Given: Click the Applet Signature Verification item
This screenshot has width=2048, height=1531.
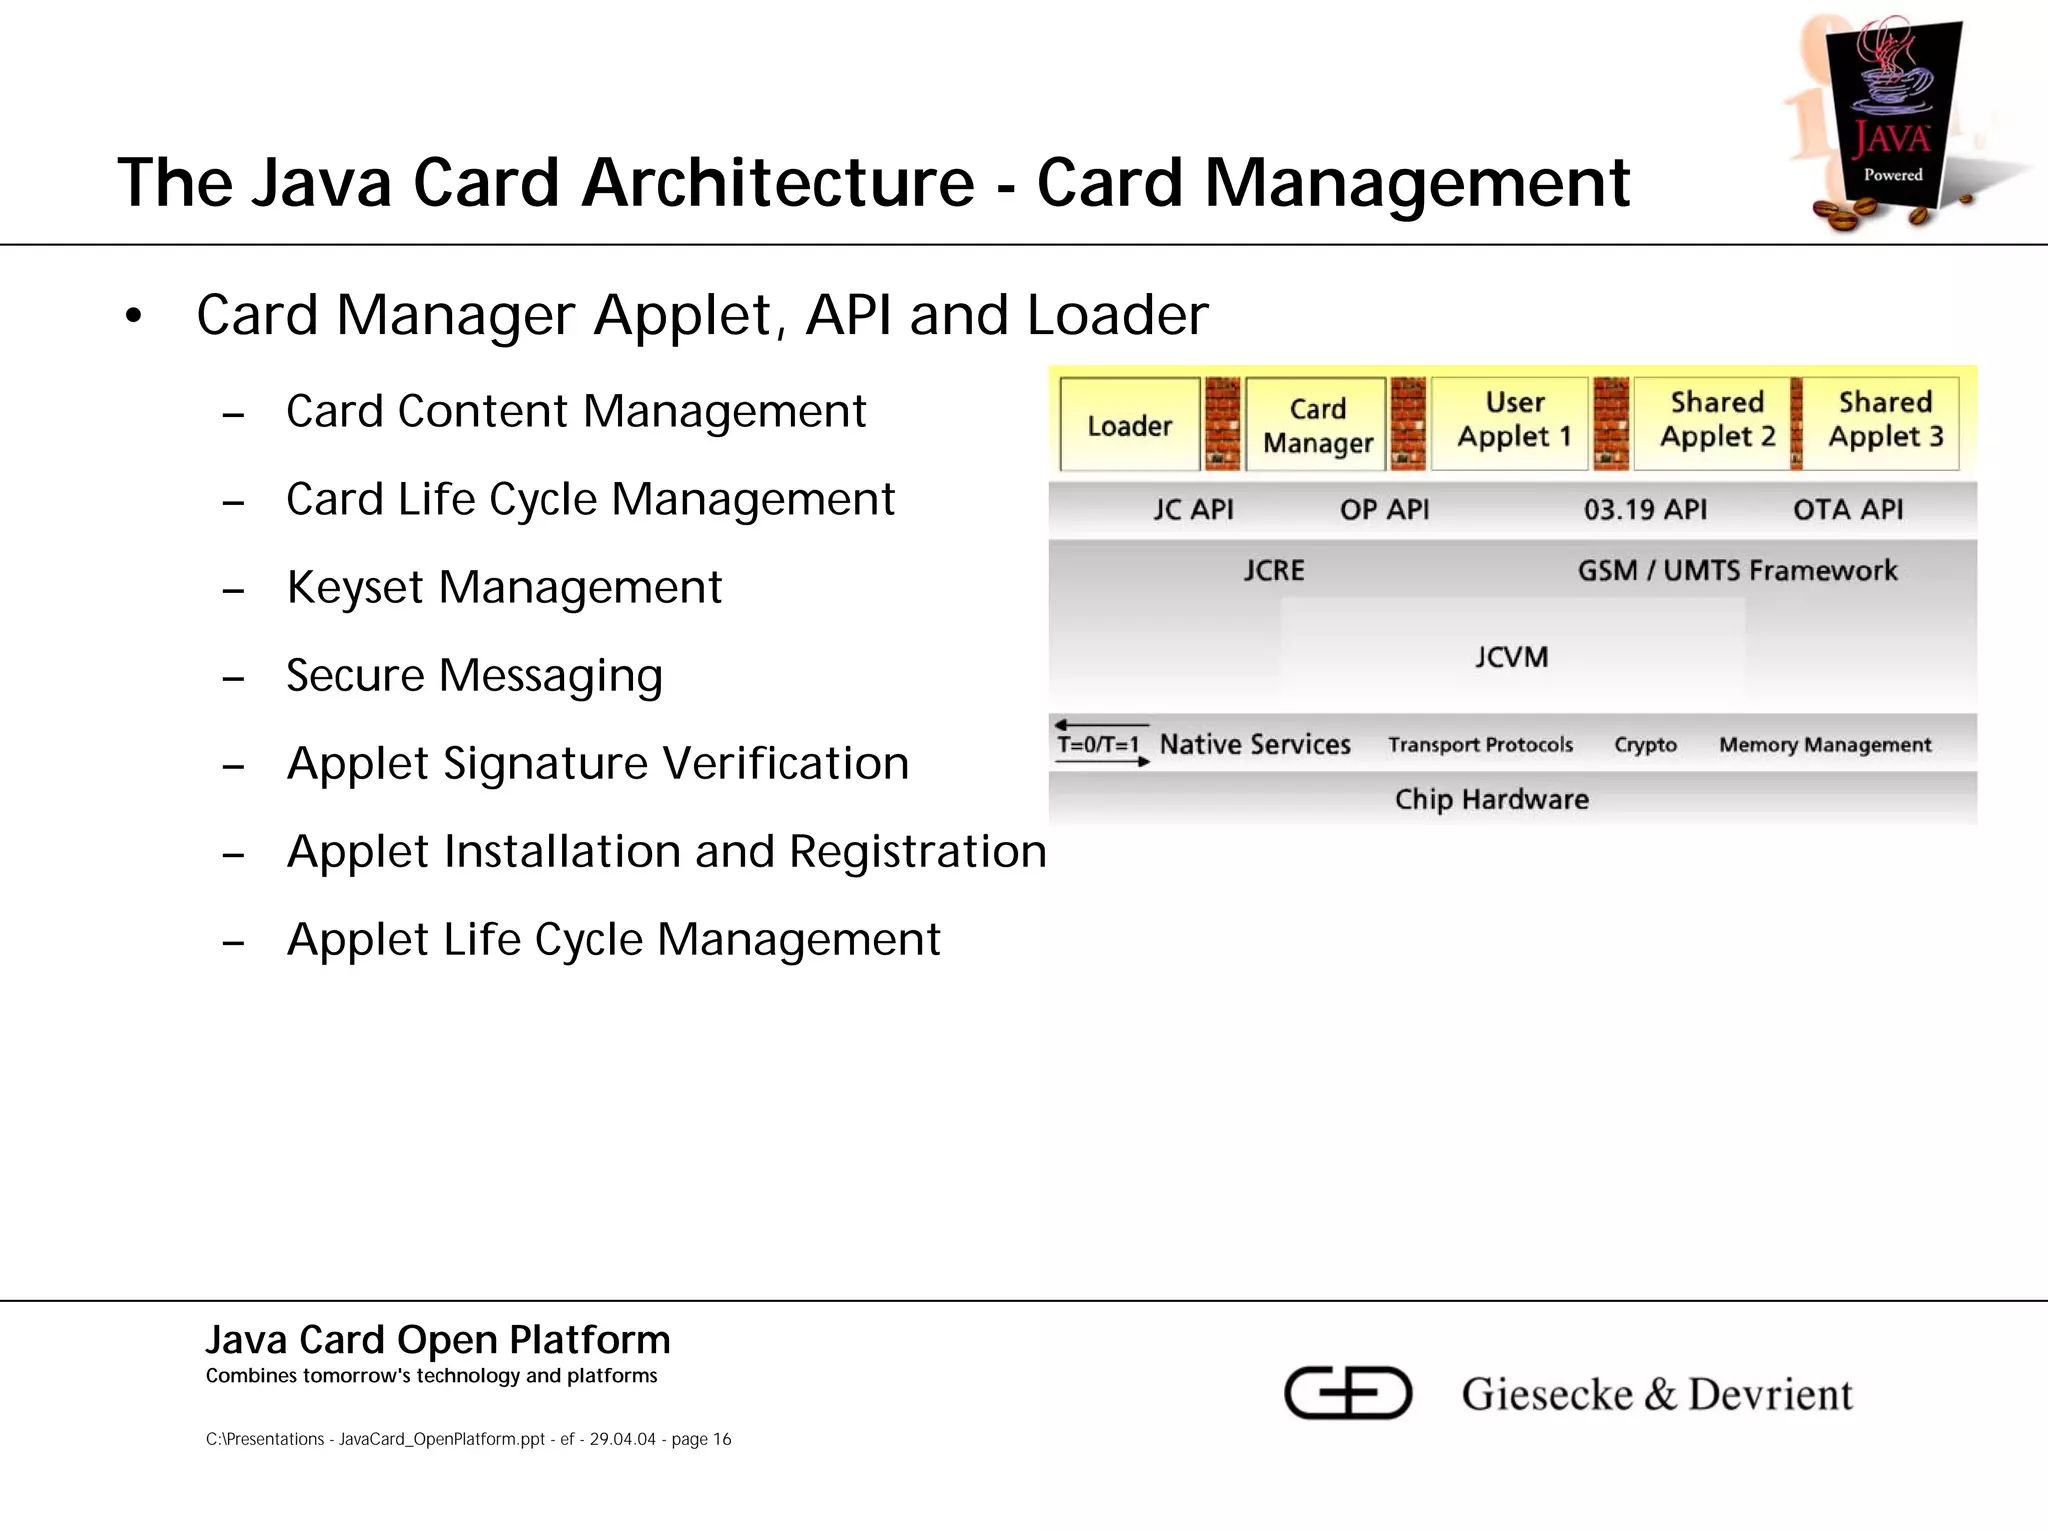Looking at the screenshot, I should click(x=598, y=765).
